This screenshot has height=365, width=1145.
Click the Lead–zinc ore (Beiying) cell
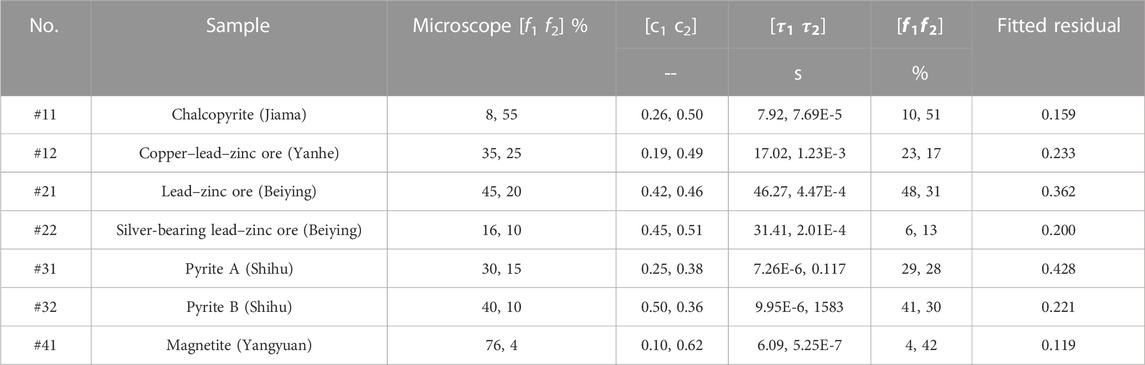tap(239, 192)
